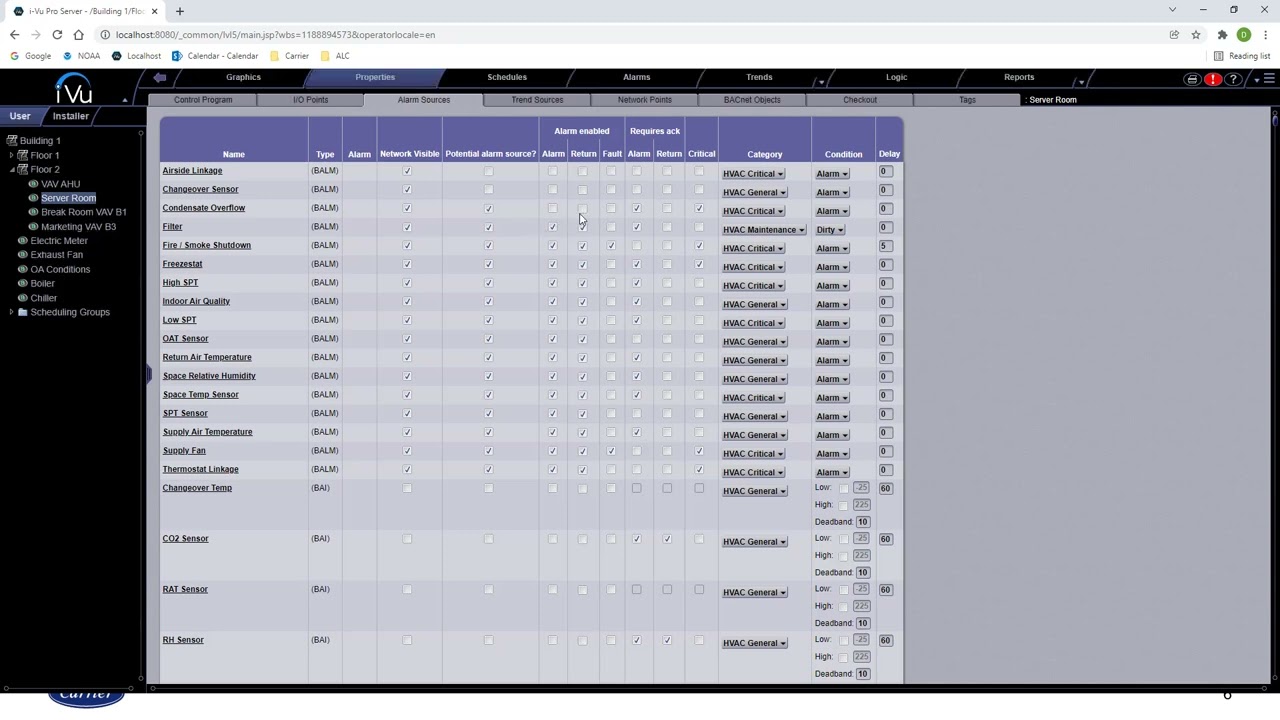Open the Alarms top-level tab
1280x720 pixels.
pyautogui.click(x=637, y=77)
